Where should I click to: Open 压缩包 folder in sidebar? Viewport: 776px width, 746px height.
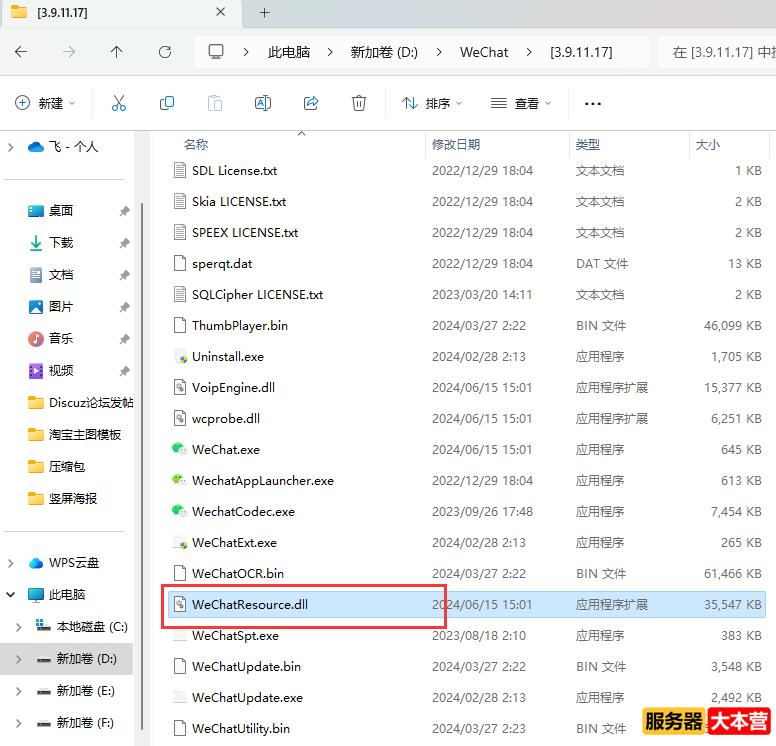click(67, 466)
